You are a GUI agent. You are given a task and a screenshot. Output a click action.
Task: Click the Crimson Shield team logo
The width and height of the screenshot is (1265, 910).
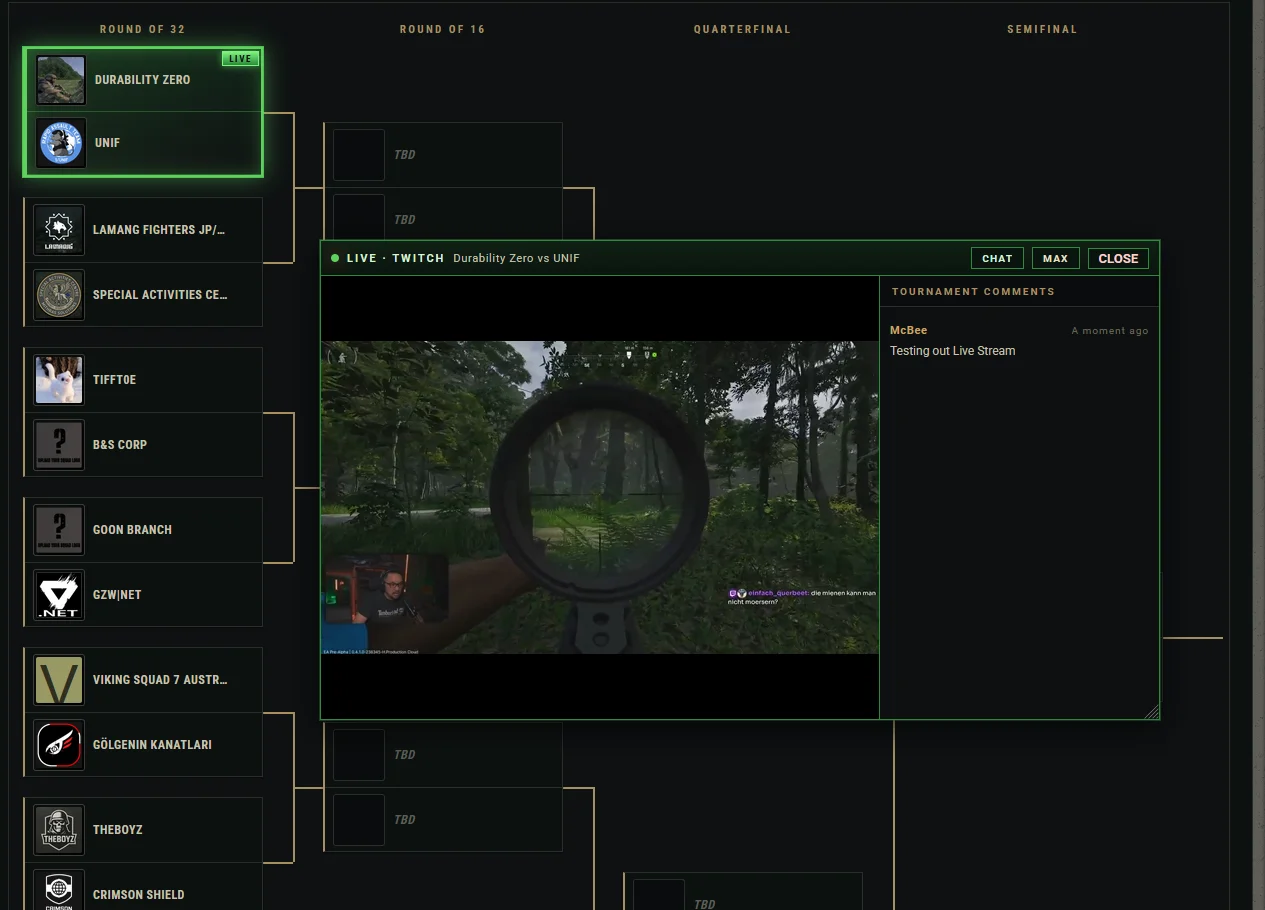59,891
